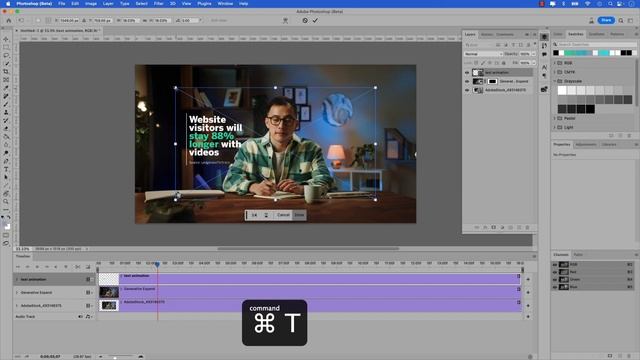Click the blue Share button
The width and height of the screenshot is (640, 360).
(606, 20)
